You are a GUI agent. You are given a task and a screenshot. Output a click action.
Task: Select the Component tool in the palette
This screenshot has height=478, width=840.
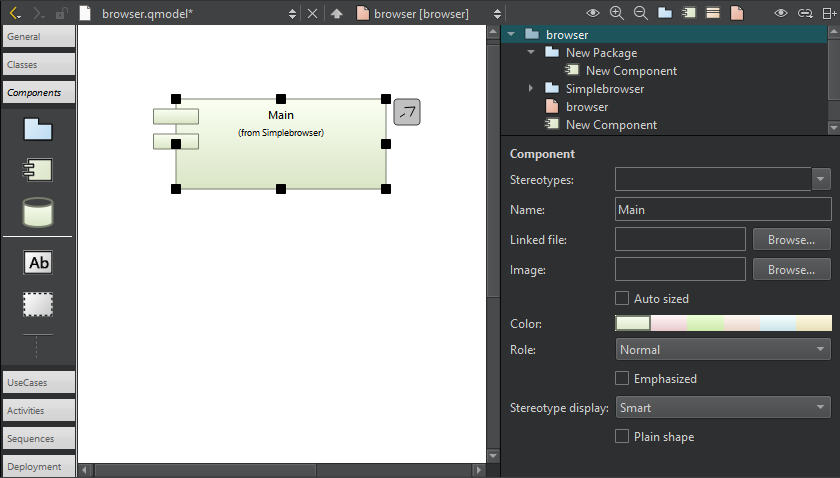[x=38, y=170]
